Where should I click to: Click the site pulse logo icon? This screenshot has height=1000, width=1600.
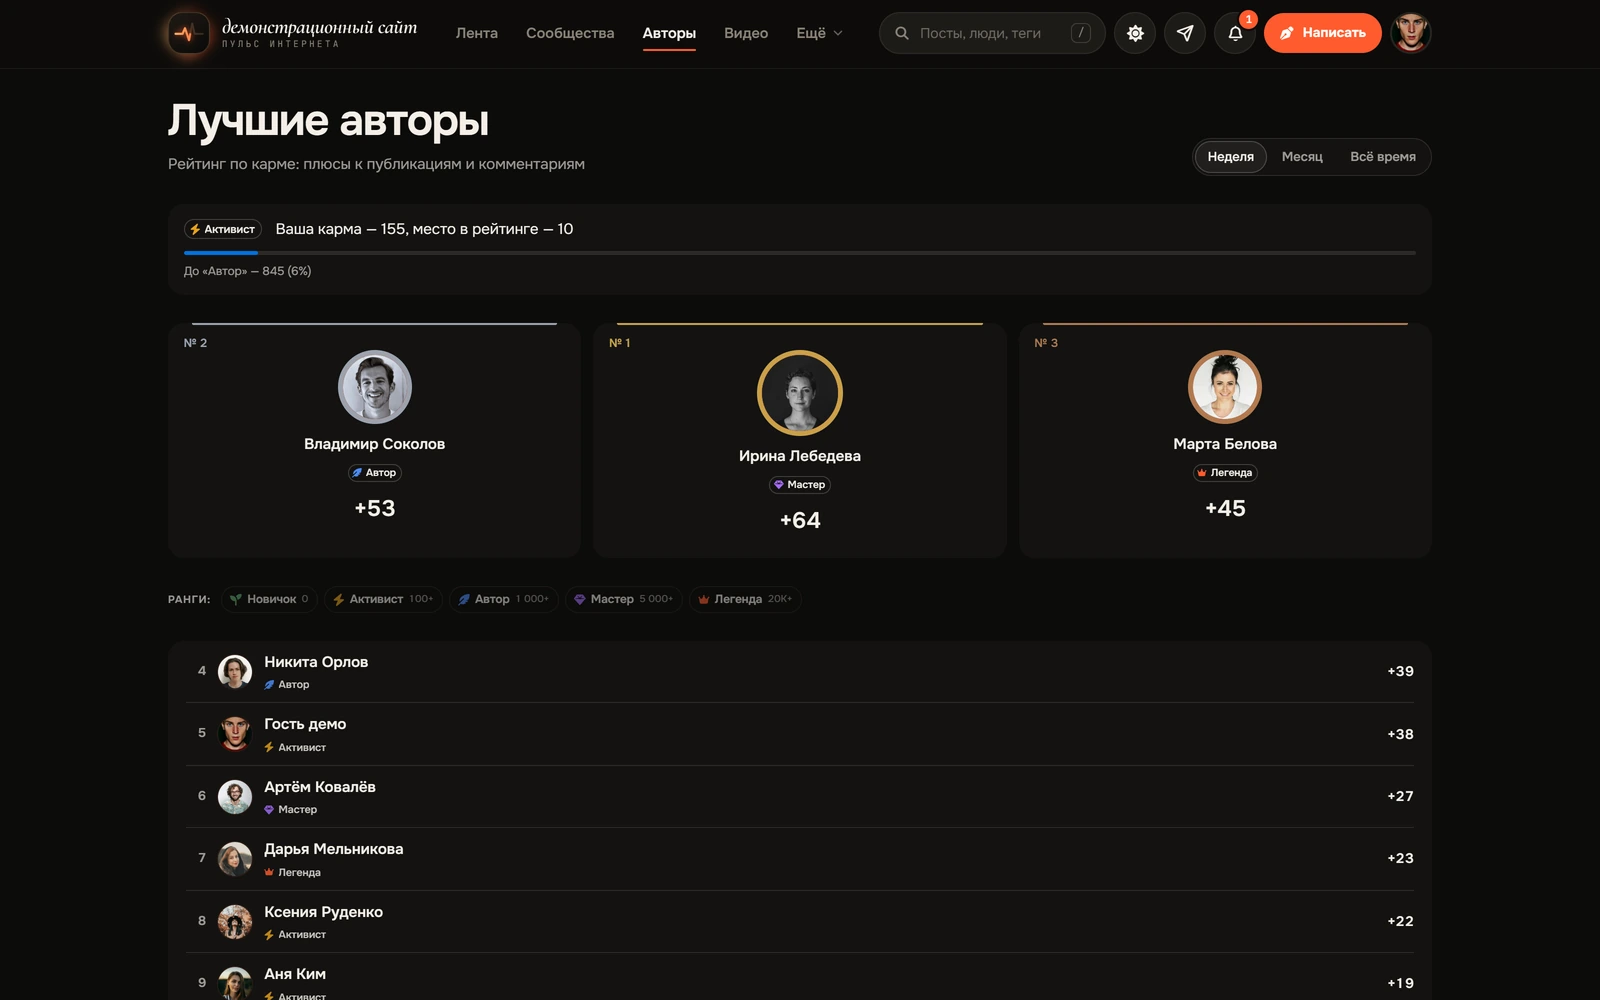(x=188, y=33)
